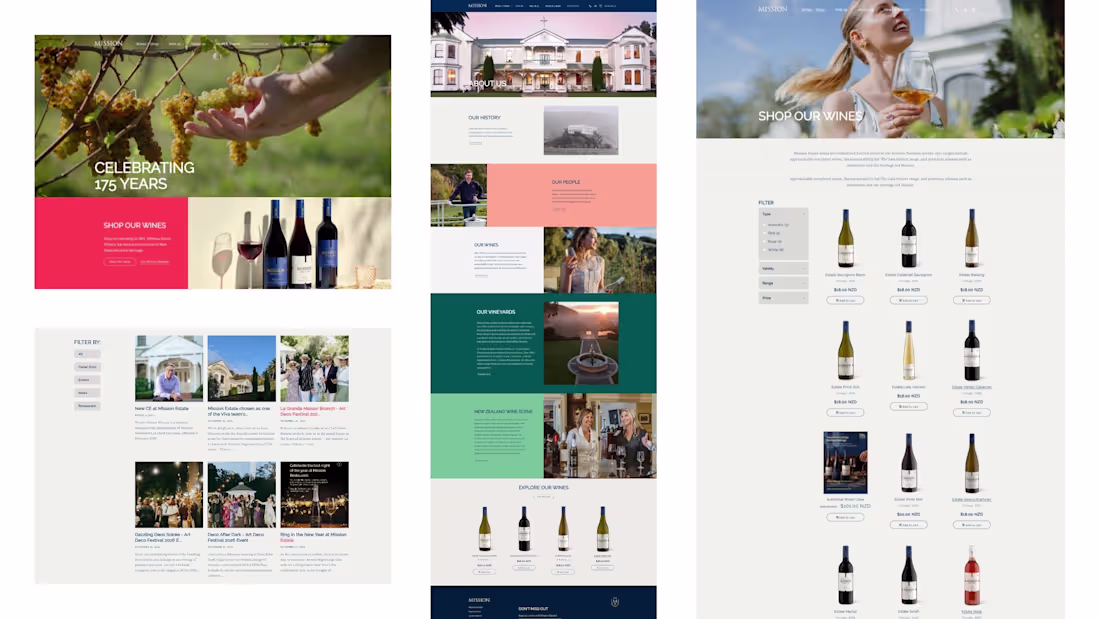Click the Price filter slider control
Screen dimensions: 1100x619
(x=783, y=297)
